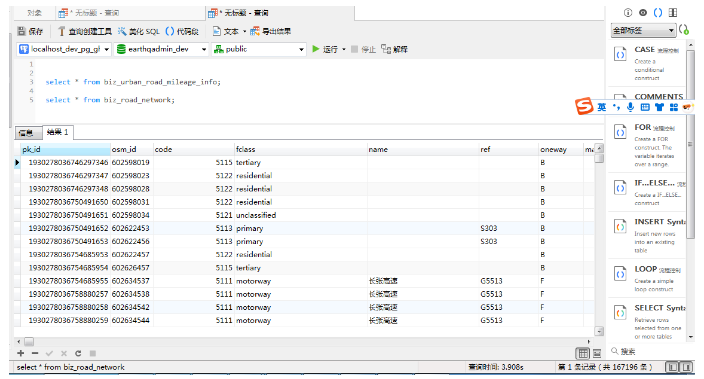Select the SELECT Syntax snippet
The width and height of the screenshot is (704, 379).
tap(647, 322)
